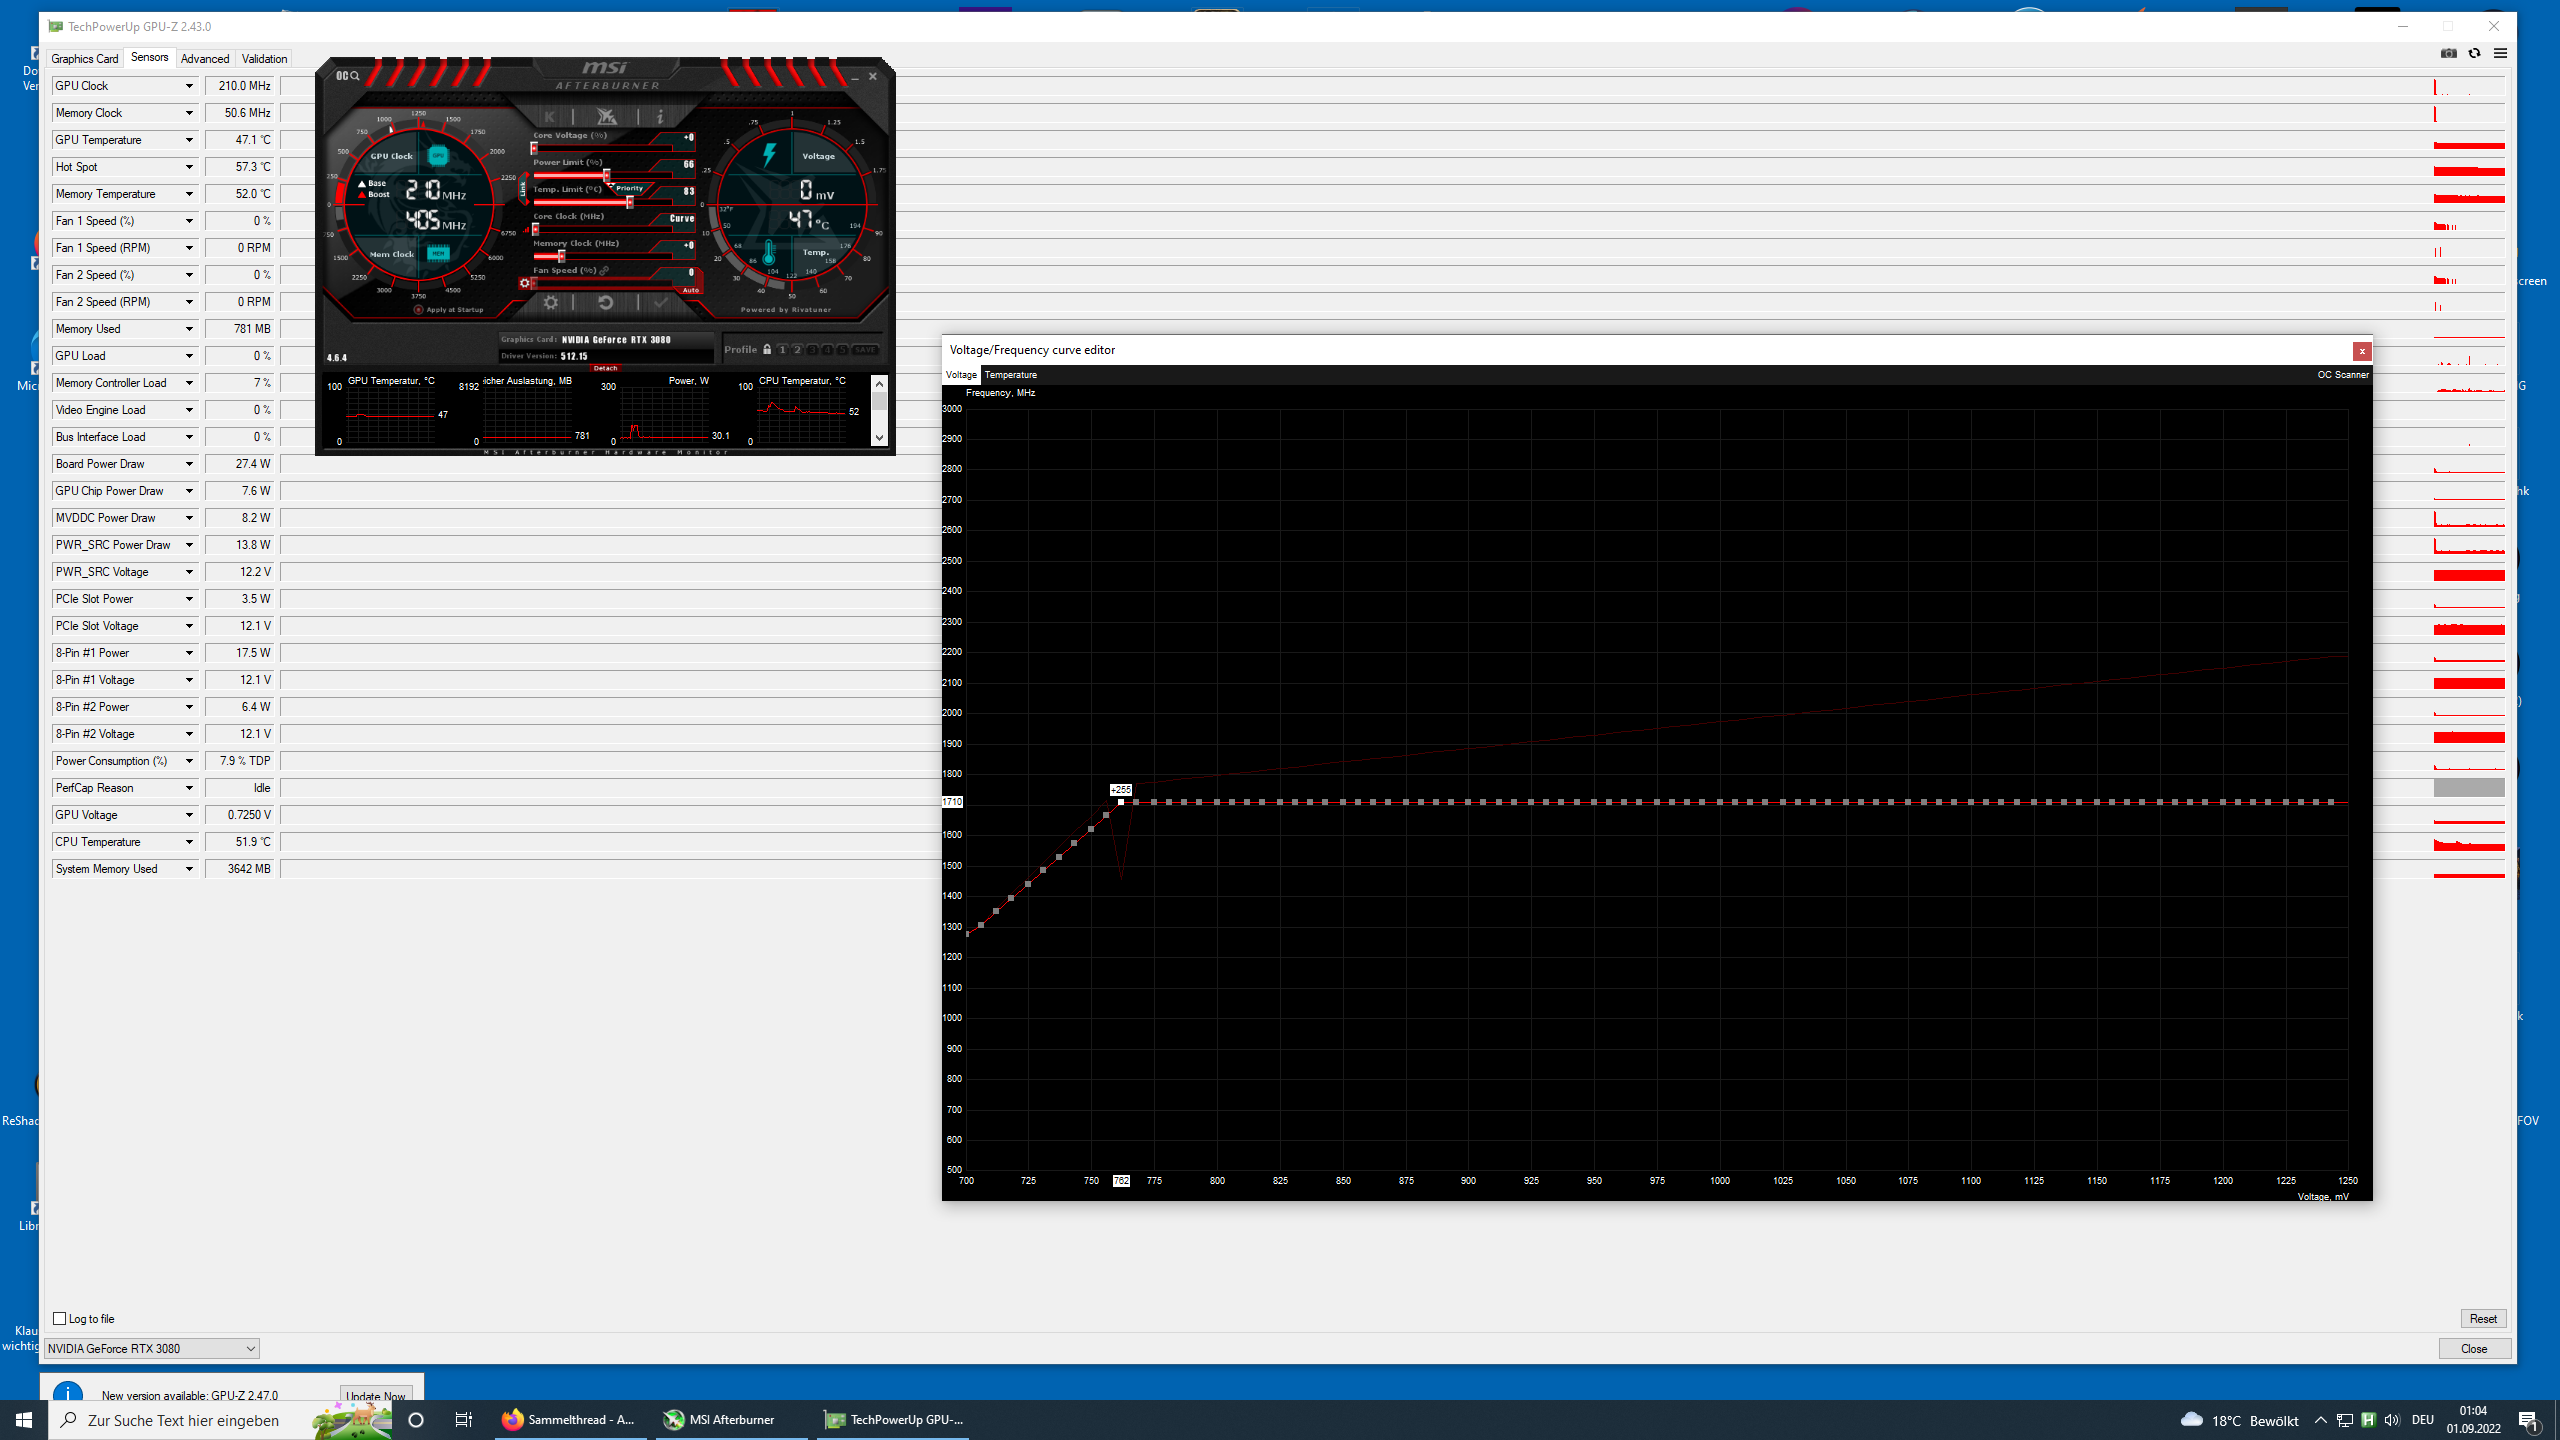The width and height of the screenshot is (2560, 1440).
Task: Open the OC Scanner magnifier icon
Action: coord(355,76)
